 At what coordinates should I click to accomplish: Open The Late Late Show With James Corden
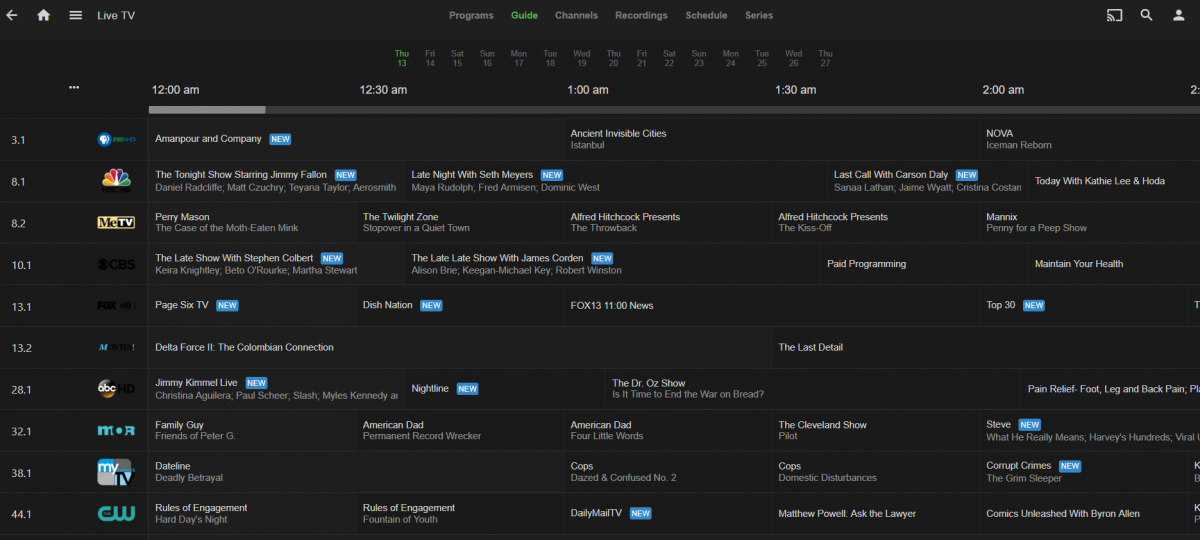click(612, 264)
